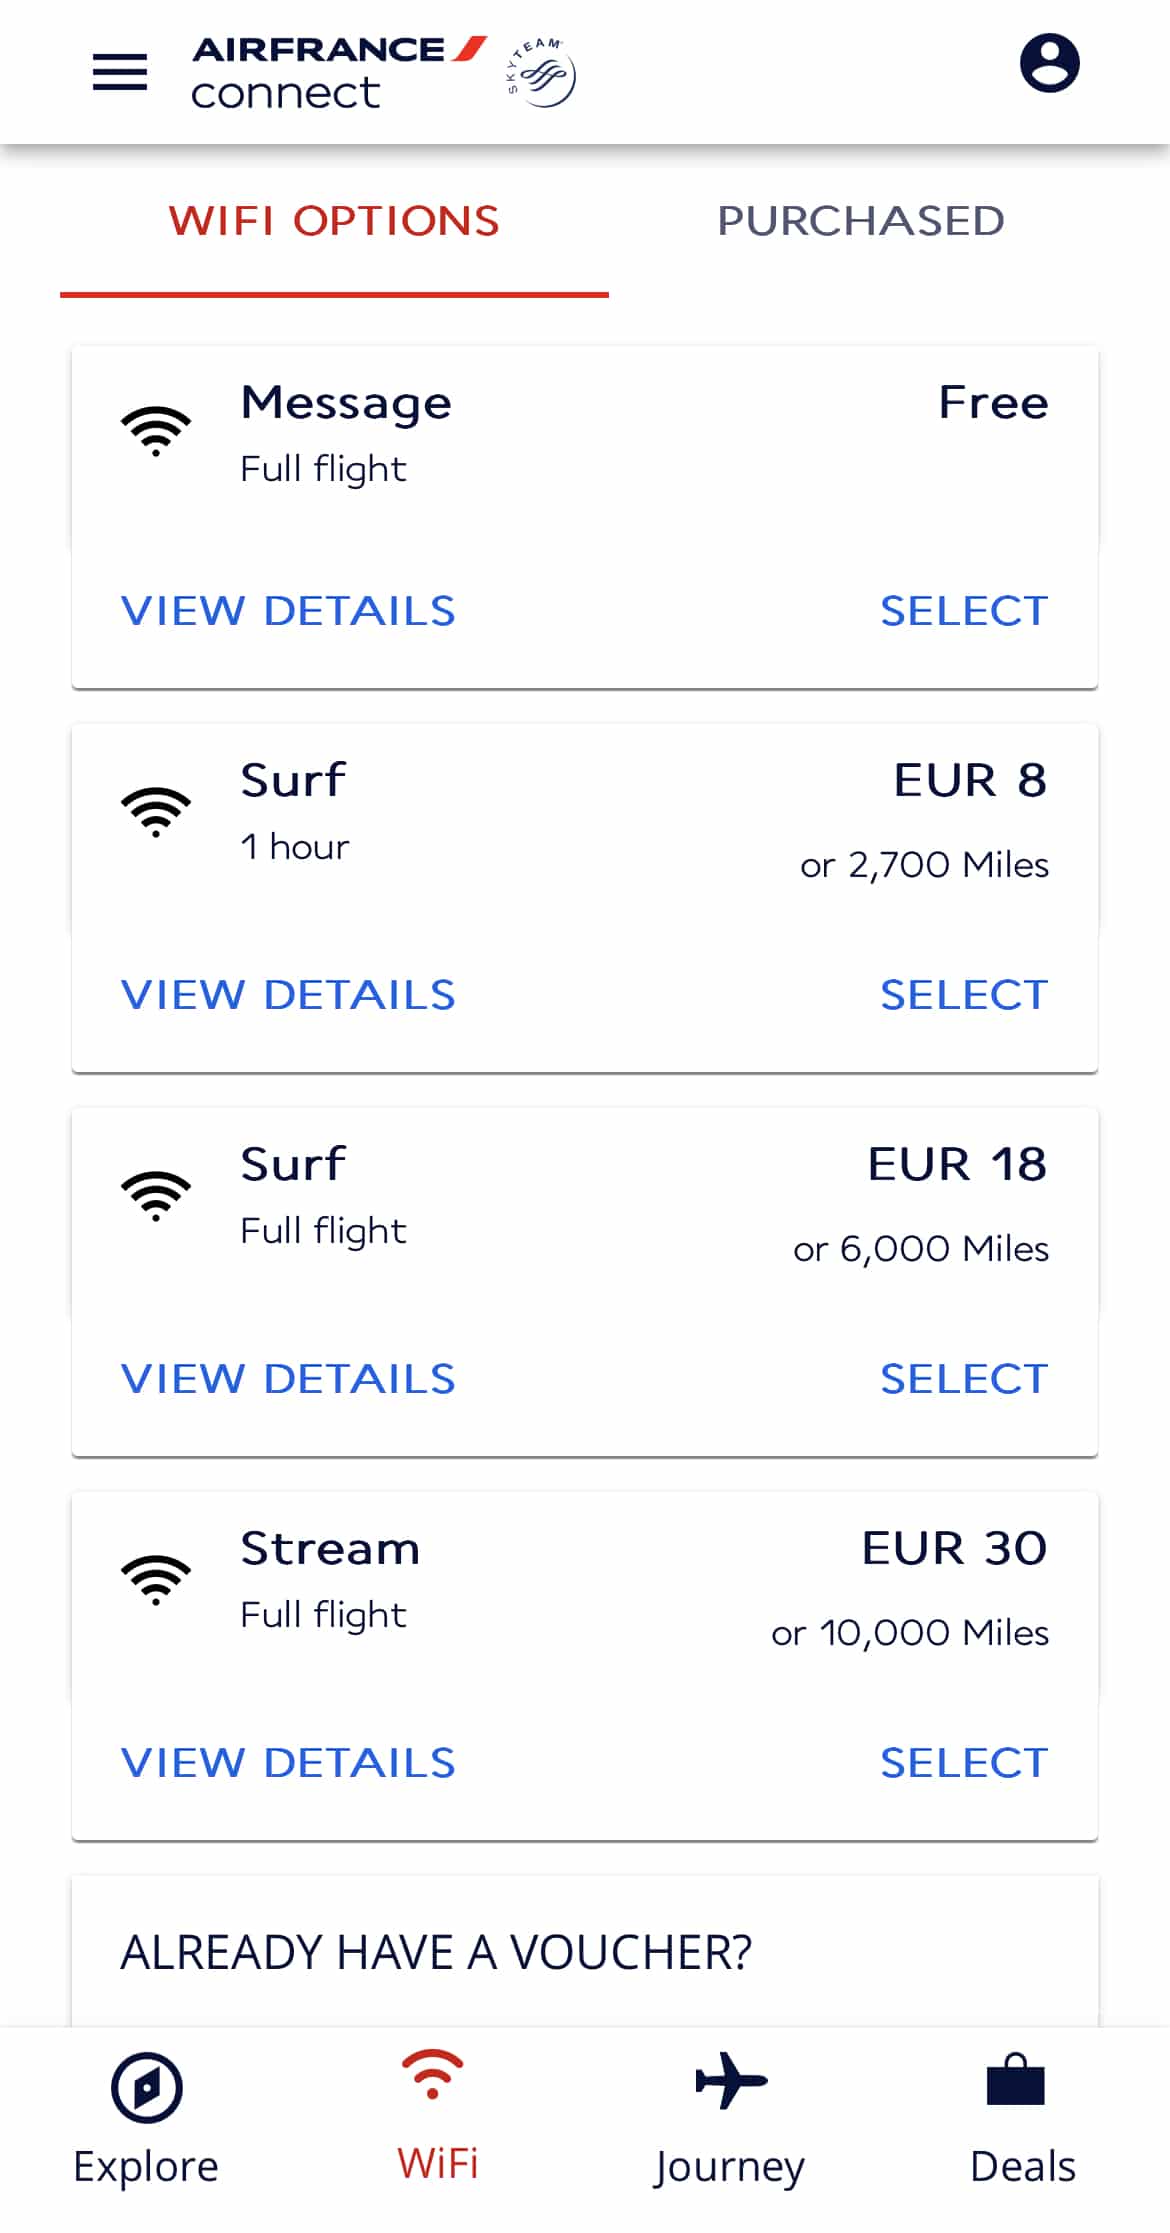View details of the Message pass

[x=288, y=611]
